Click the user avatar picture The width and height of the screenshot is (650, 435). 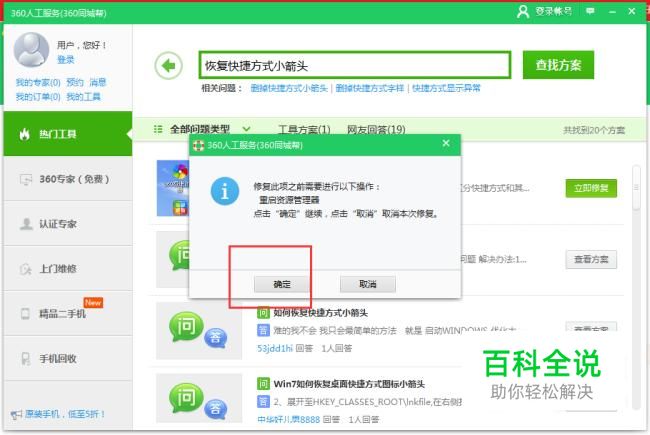32,50
